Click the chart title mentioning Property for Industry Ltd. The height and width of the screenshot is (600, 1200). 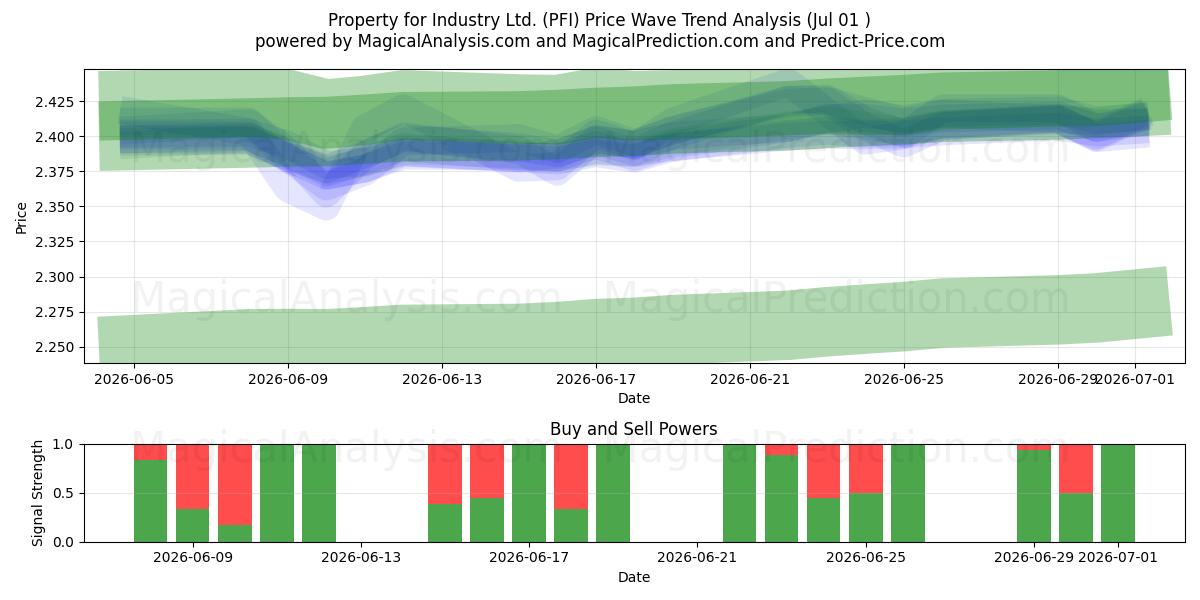pyautogui.click(x=600, y=20)
